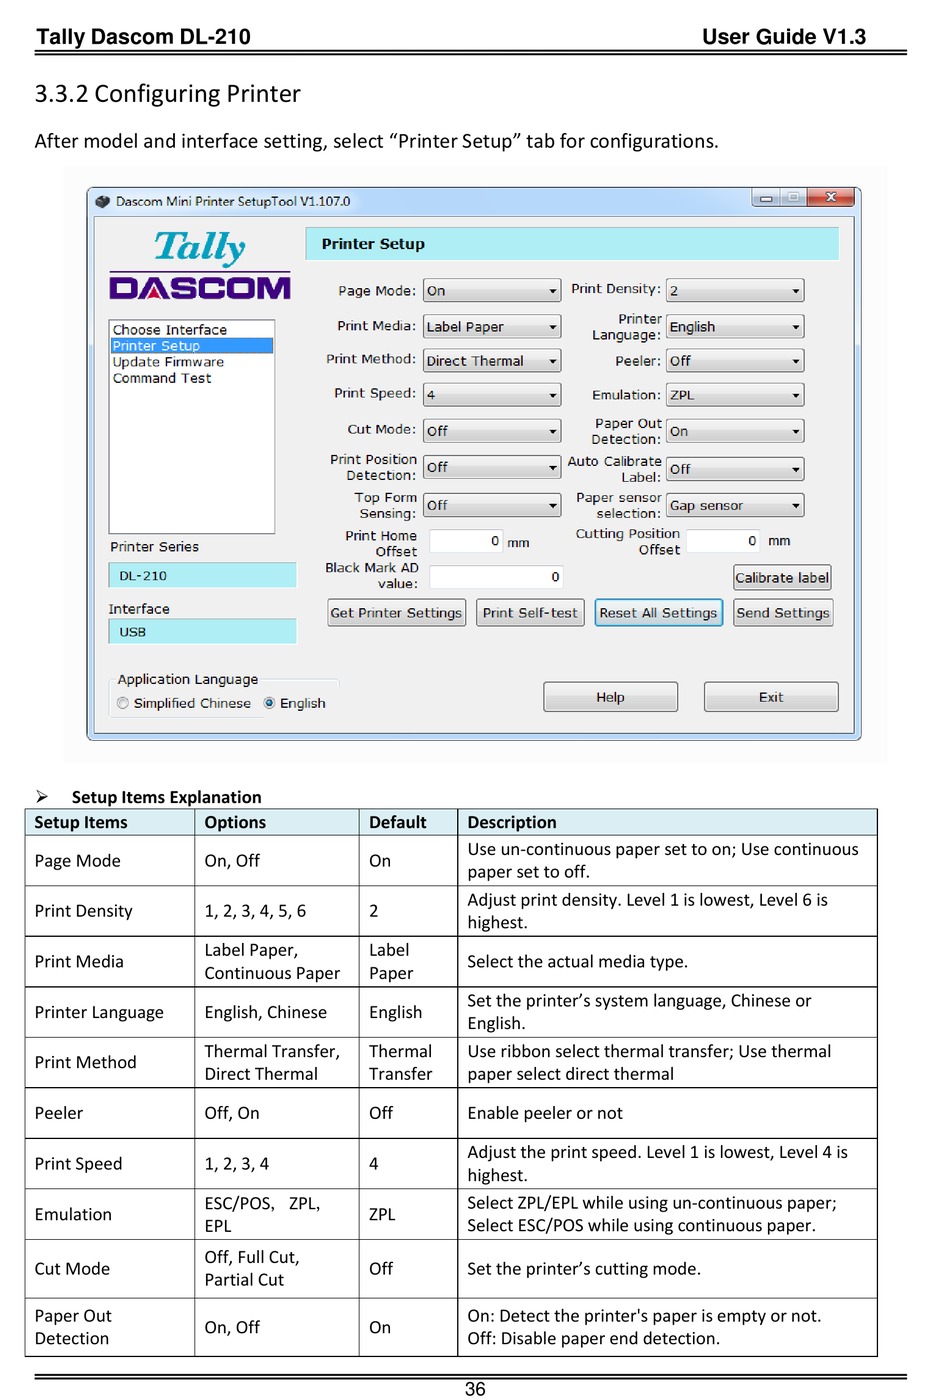Click the Print Home Offset field
This screenshot has width=950, height=1400.
pyautogui.click(x=466, y=541)
